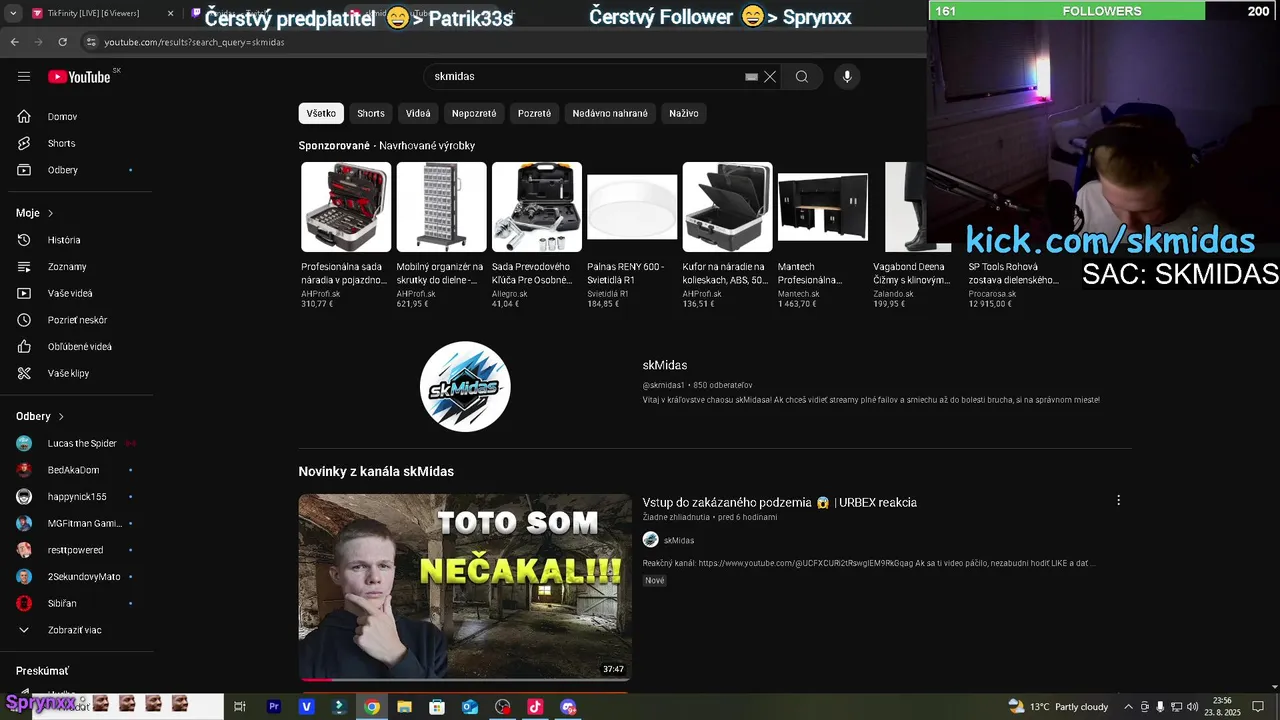Open Discord from the taskbar
This screenshot has height=720, width=1280.
click(568, 707)
